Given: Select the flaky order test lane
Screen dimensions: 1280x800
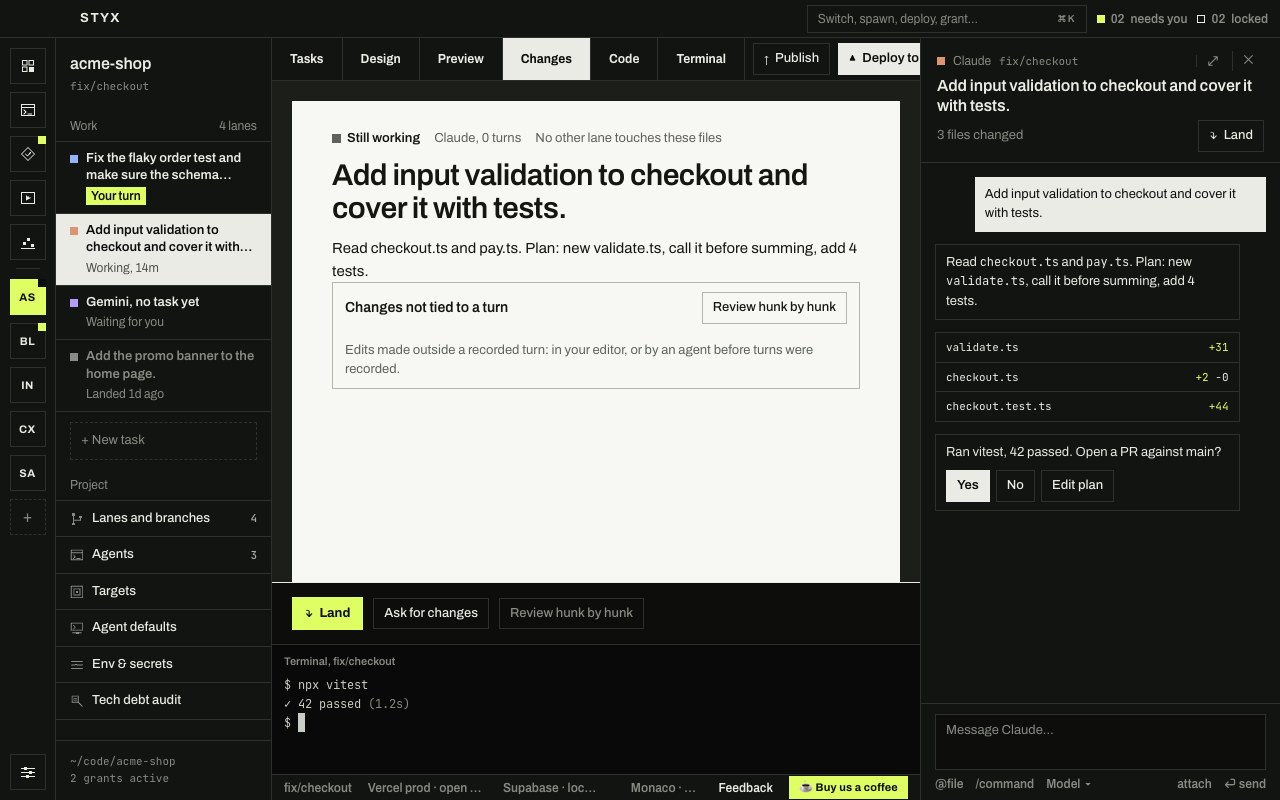Looking at the screenshot, I should [x=163, y=177].
